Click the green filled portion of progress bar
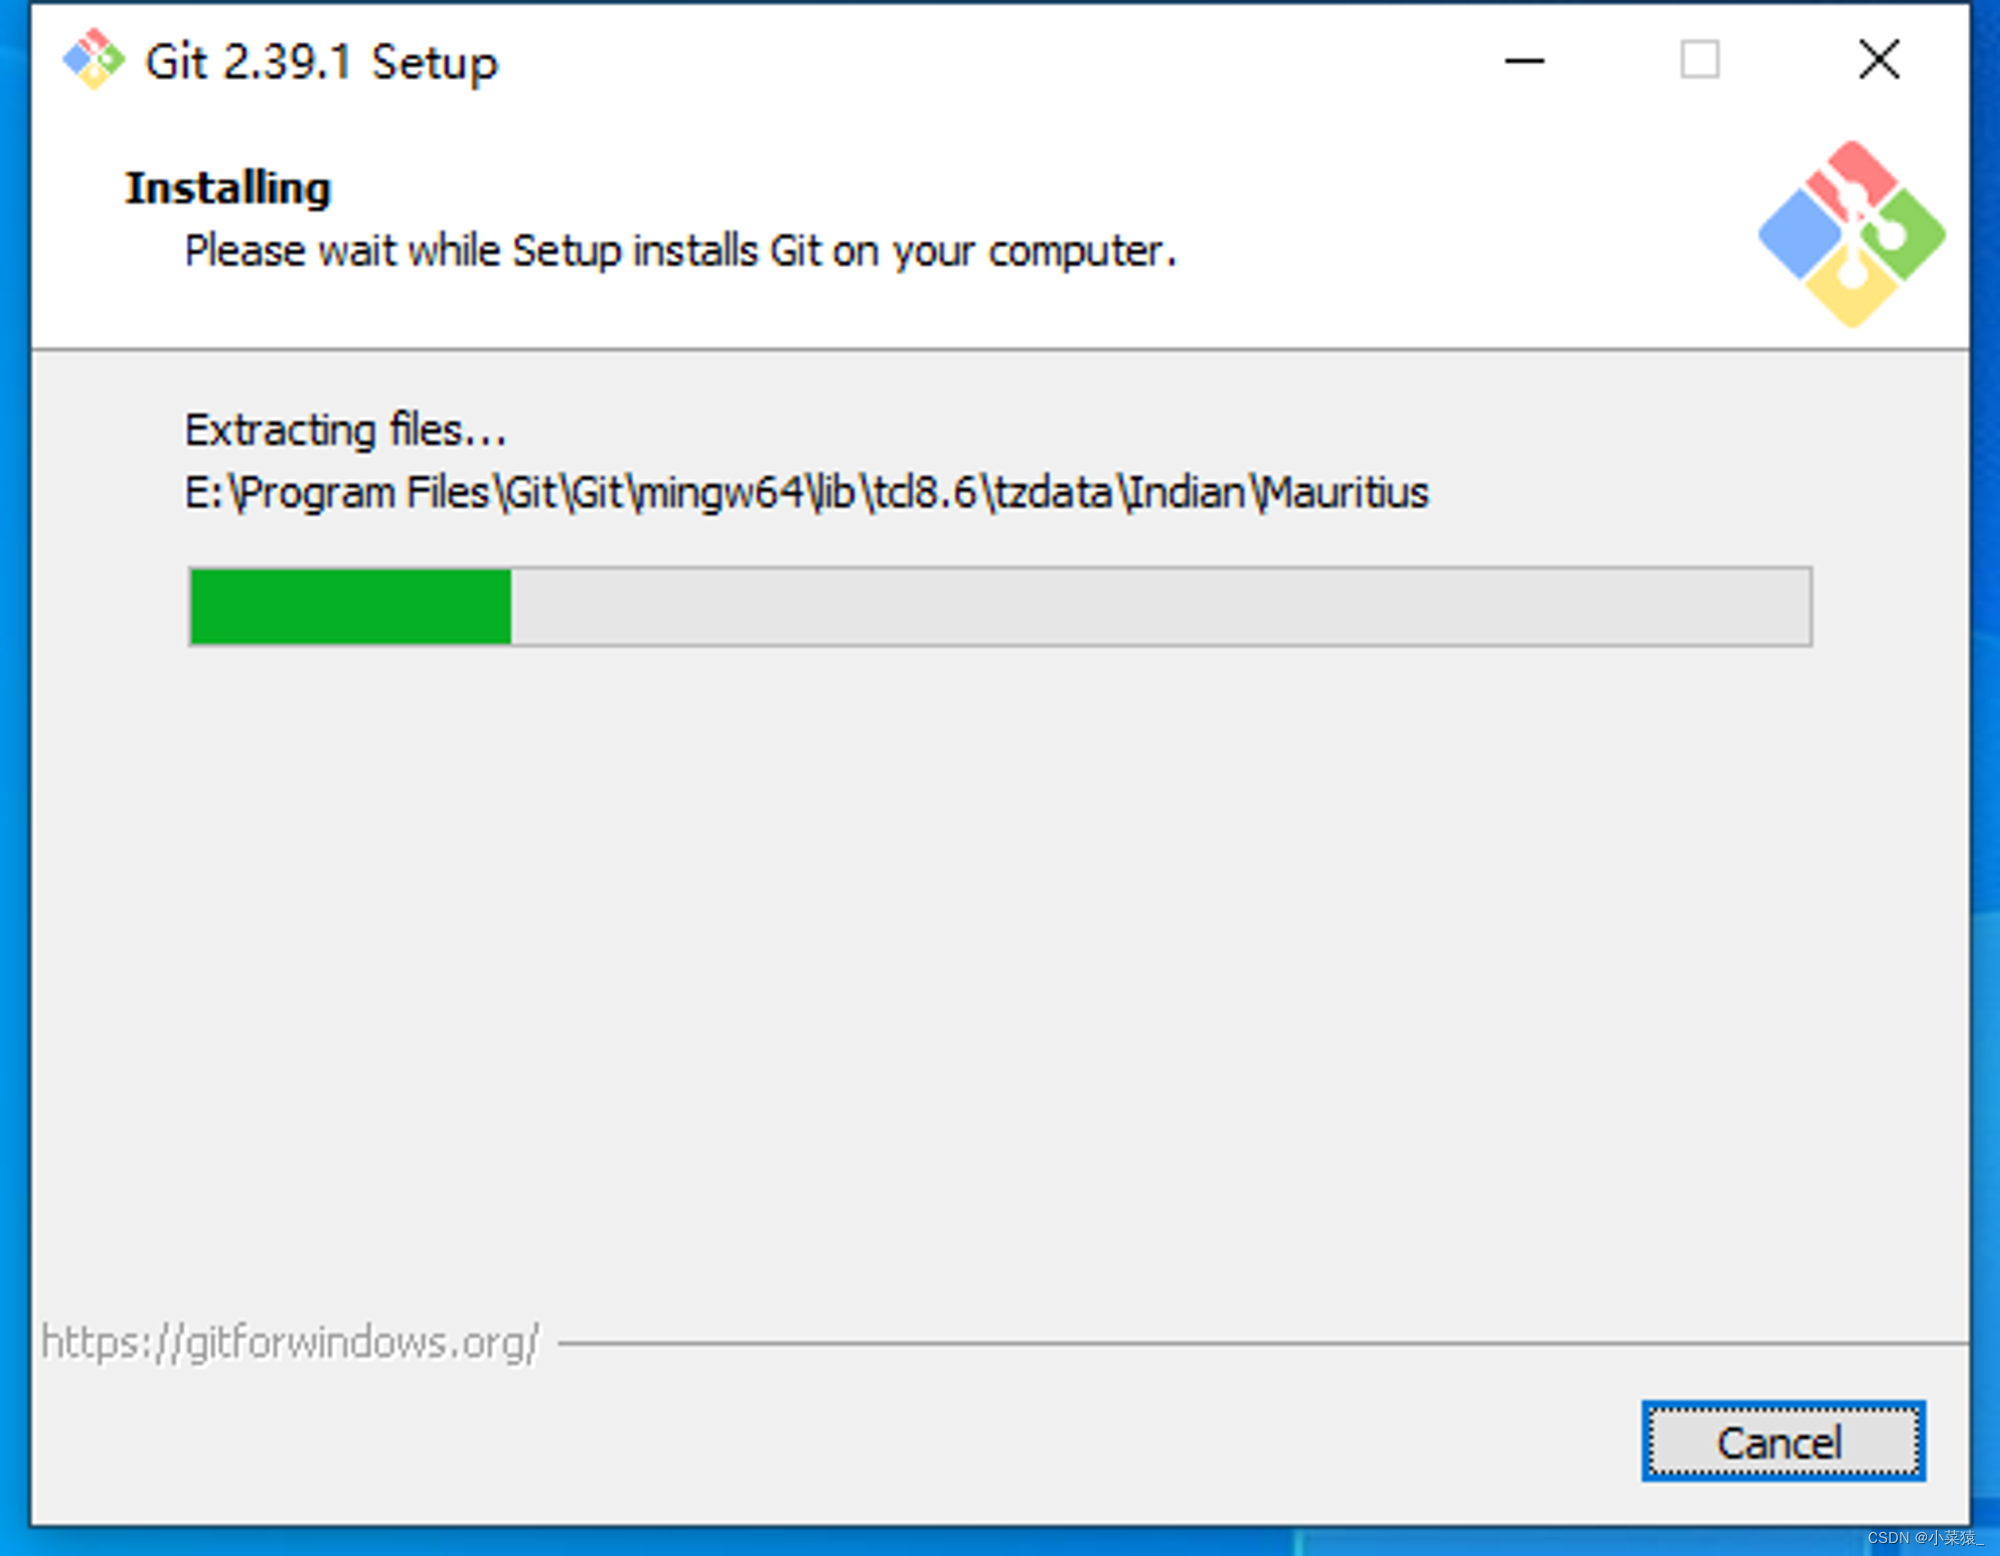This screenshot has width=2000, height=1556. point(351,606)
